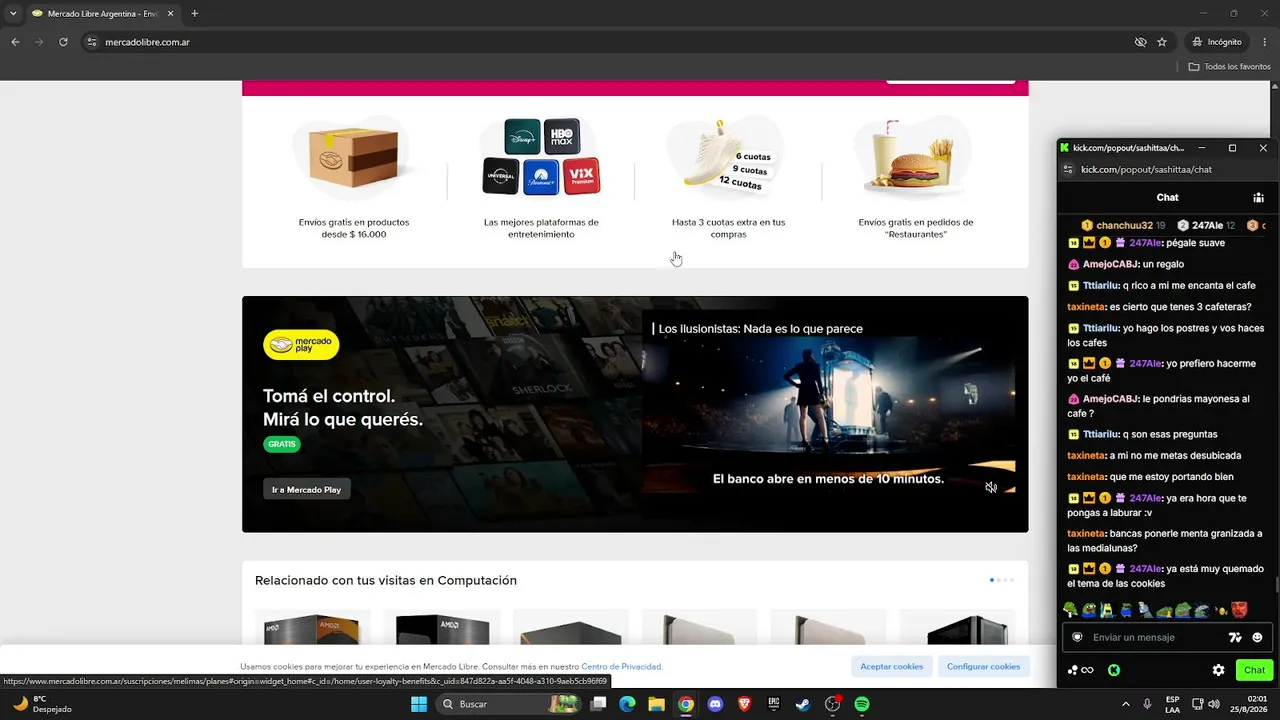Viewport: 1280px width, 720px height.
Task: Show hidden system tray icons
Action: pyautogui.click(x=1126, y=704)
